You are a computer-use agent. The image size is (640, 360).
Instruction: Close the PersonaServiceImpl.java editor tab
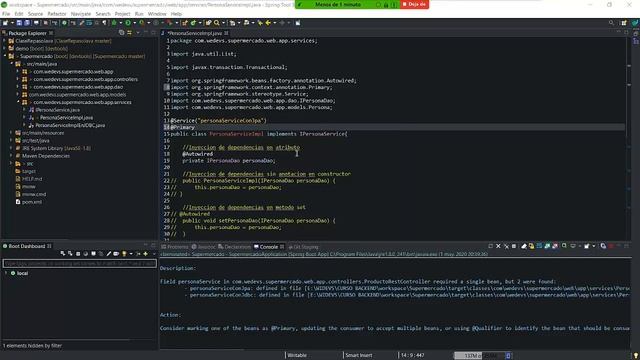pos(226,33)
